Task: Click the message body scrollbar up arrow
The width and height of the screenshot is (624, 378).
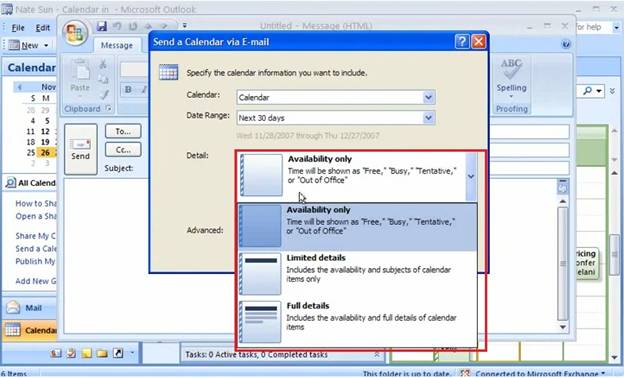Action: coord(562,201)
